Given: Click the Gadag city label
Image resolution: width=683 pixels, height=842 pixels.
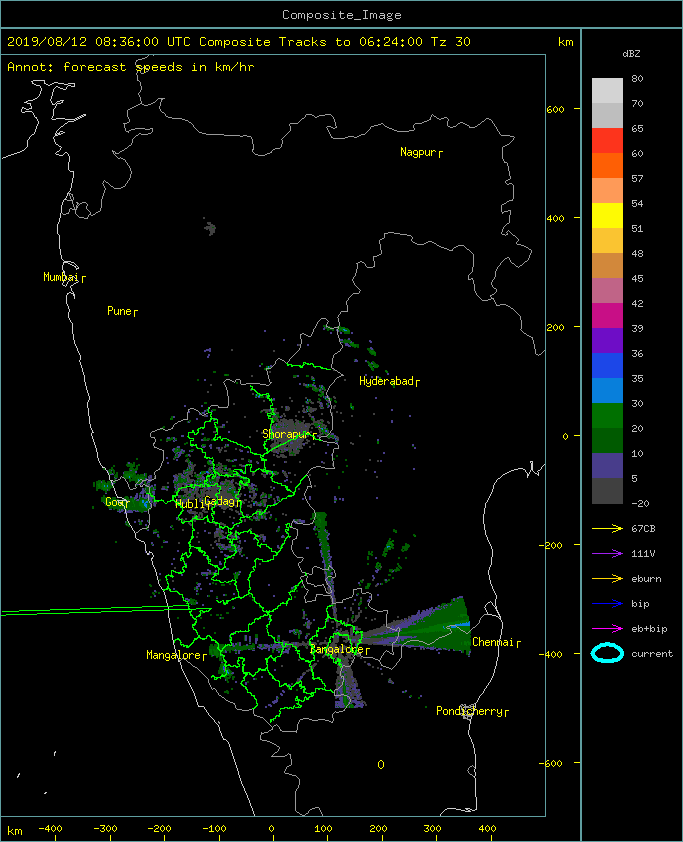Looking at the screenshot, I should pos(222,502).
